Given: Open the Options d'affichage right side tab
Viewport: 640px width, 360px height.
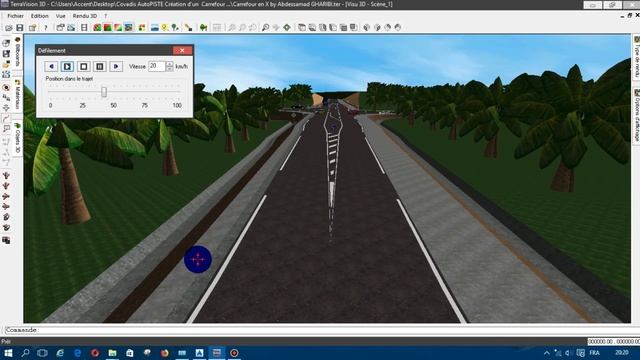Looking at the screenshot, I should (636, 115).
